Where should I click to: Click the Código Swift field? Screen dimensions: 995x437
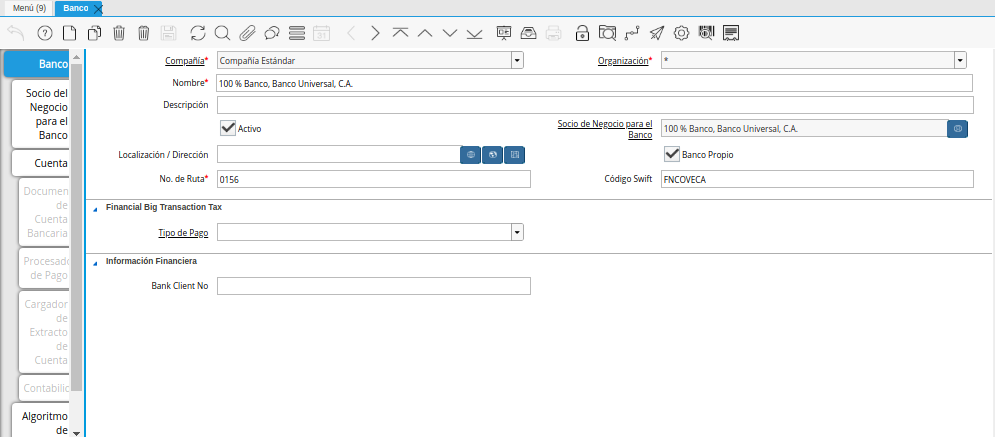coord(817,179)
